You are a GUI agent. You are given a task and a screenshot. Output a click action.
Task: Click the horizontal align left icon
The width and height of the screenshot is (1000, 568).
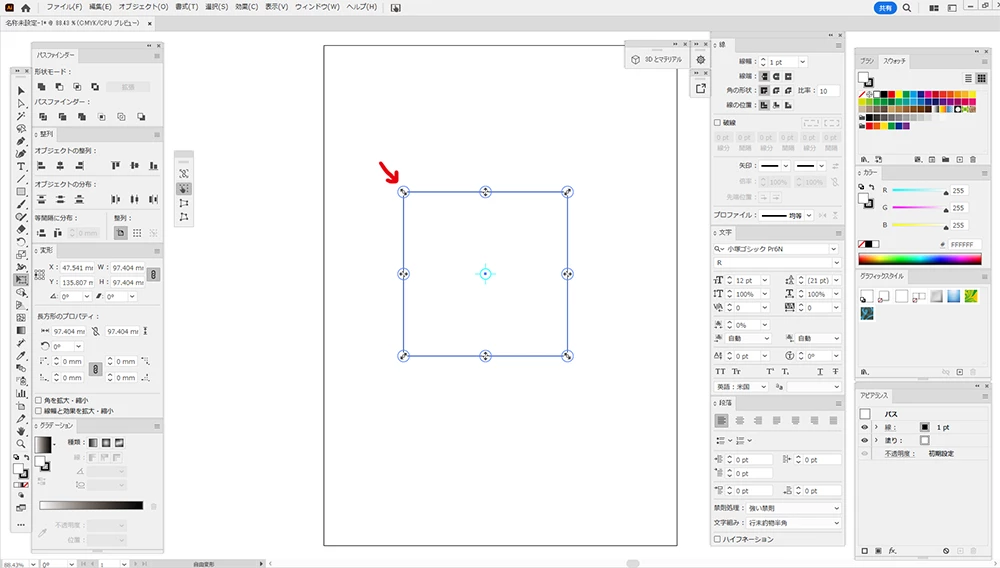tap(41, 166)
